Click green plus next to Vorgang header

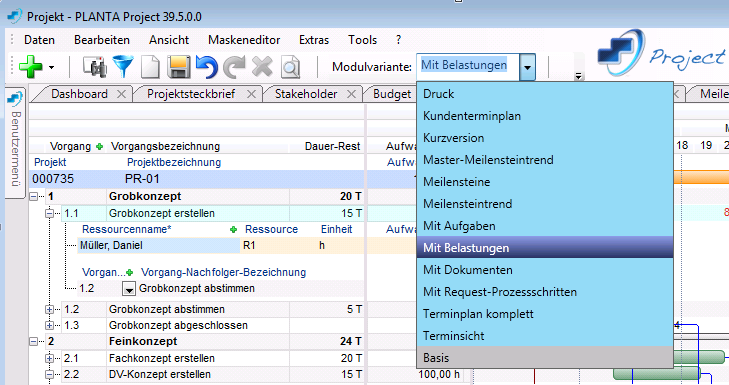click(99, 147)
